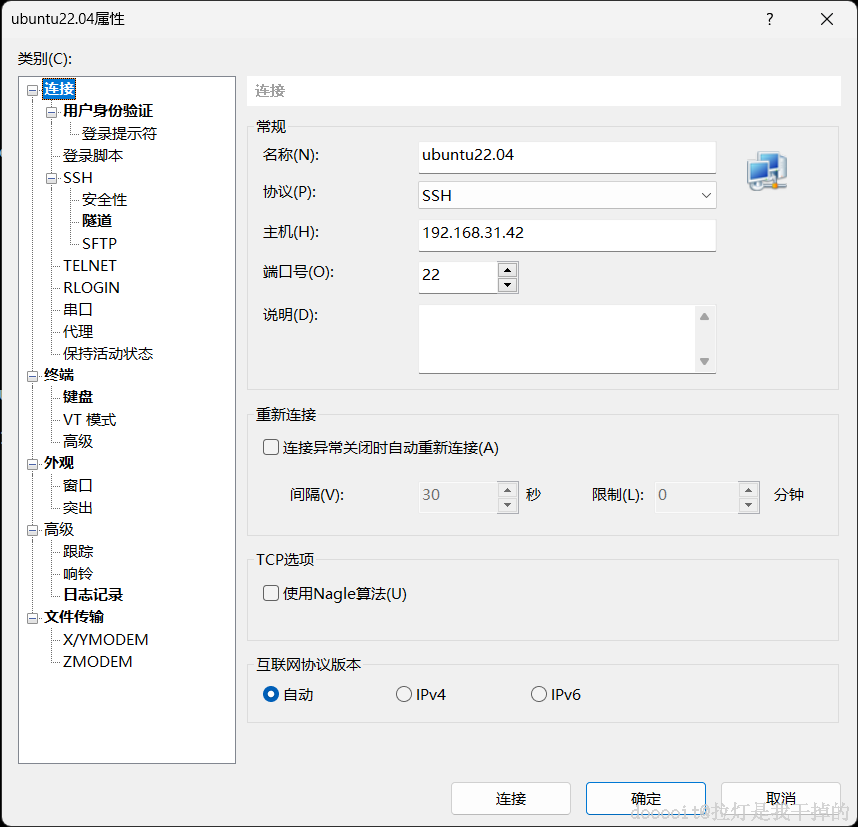Collapse the 文件传输 tree branch
This screenshot has height=827, width=858.
(34, 617)
